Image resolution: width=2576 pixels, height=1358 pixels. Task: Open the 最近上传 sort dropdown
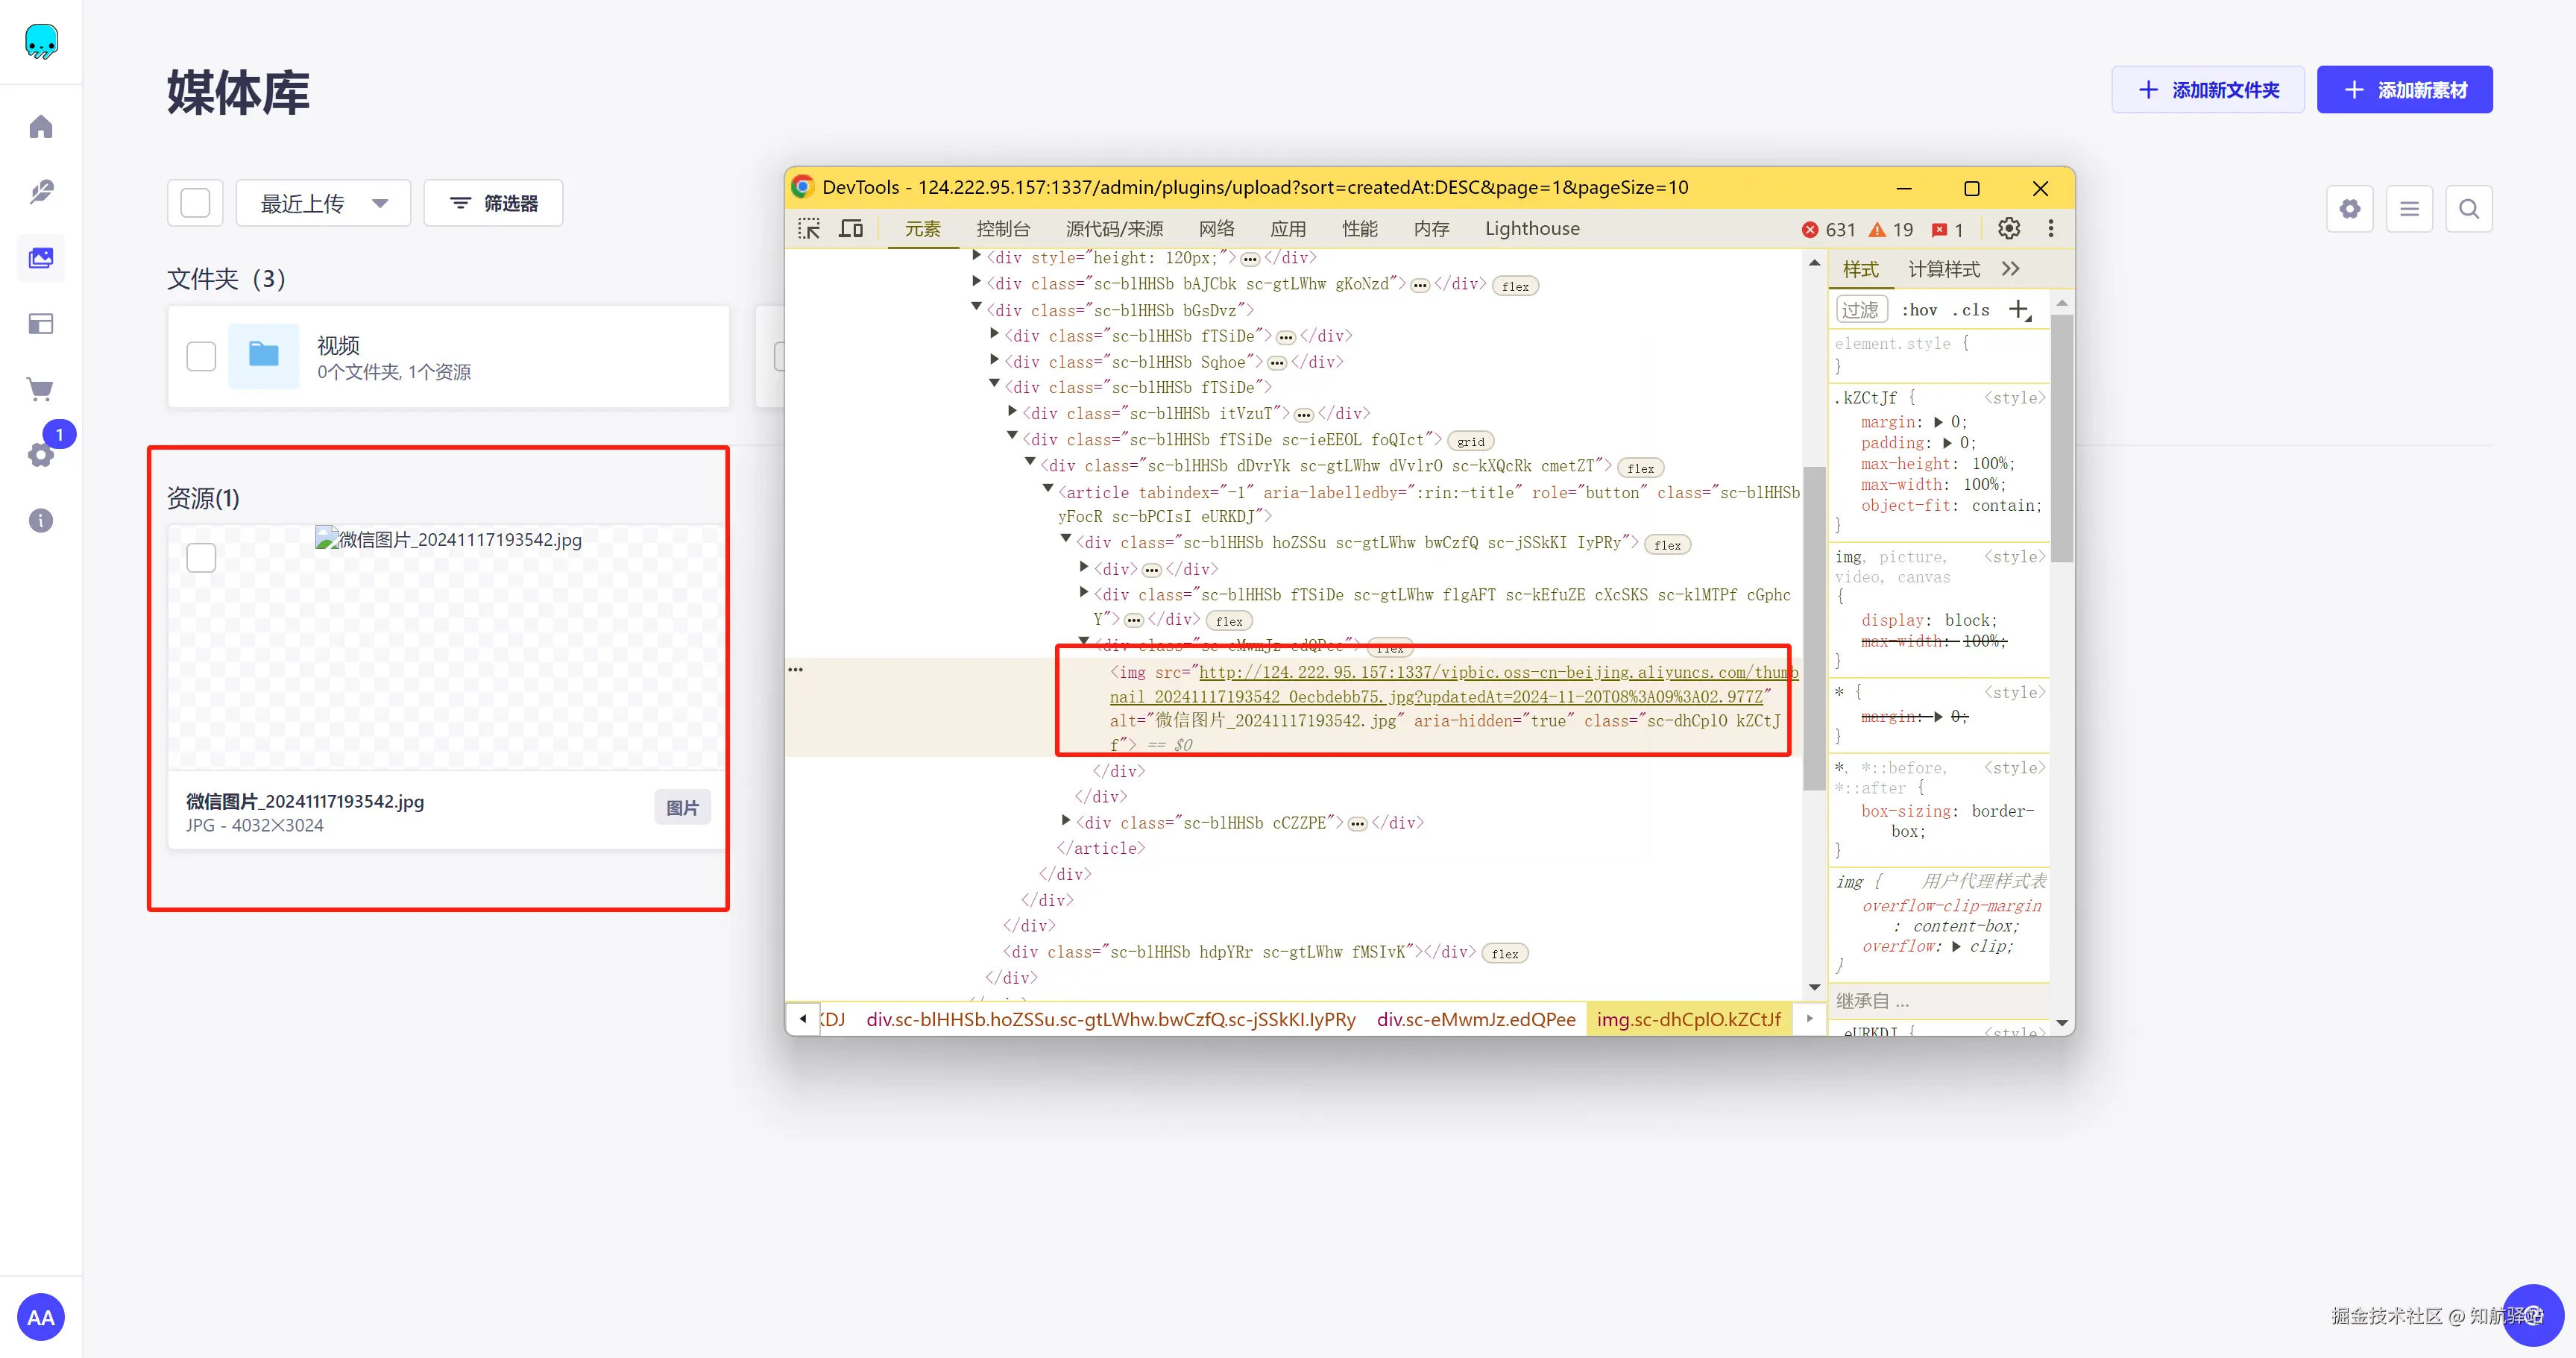pos(323,203)
